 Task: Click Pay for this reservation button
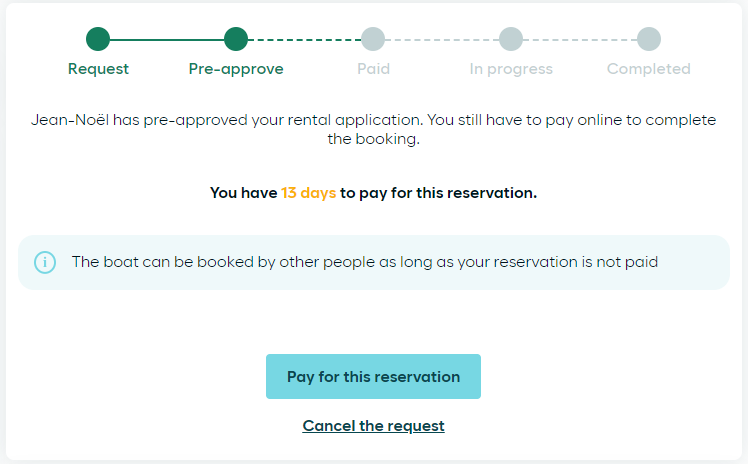(x=374, y=377)
